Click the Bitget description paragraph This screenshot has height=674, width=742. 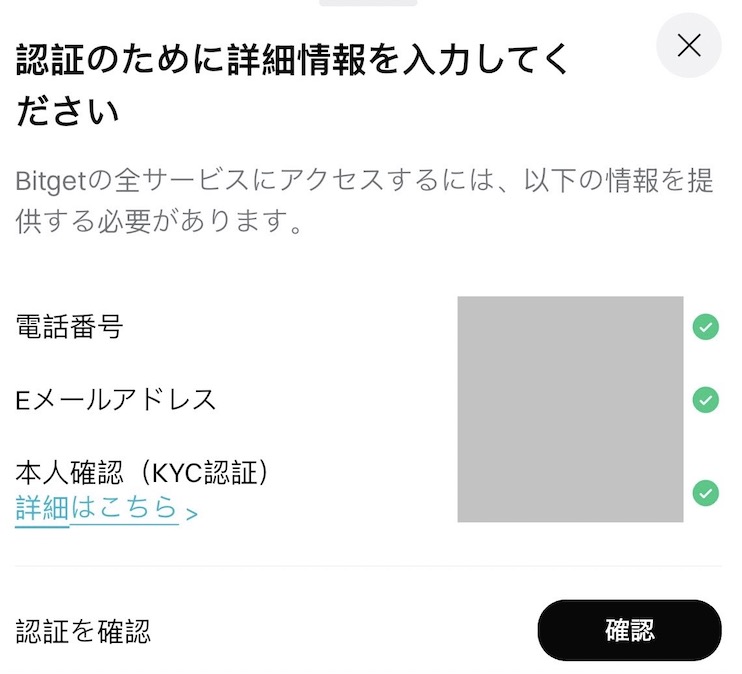point(364,201)
